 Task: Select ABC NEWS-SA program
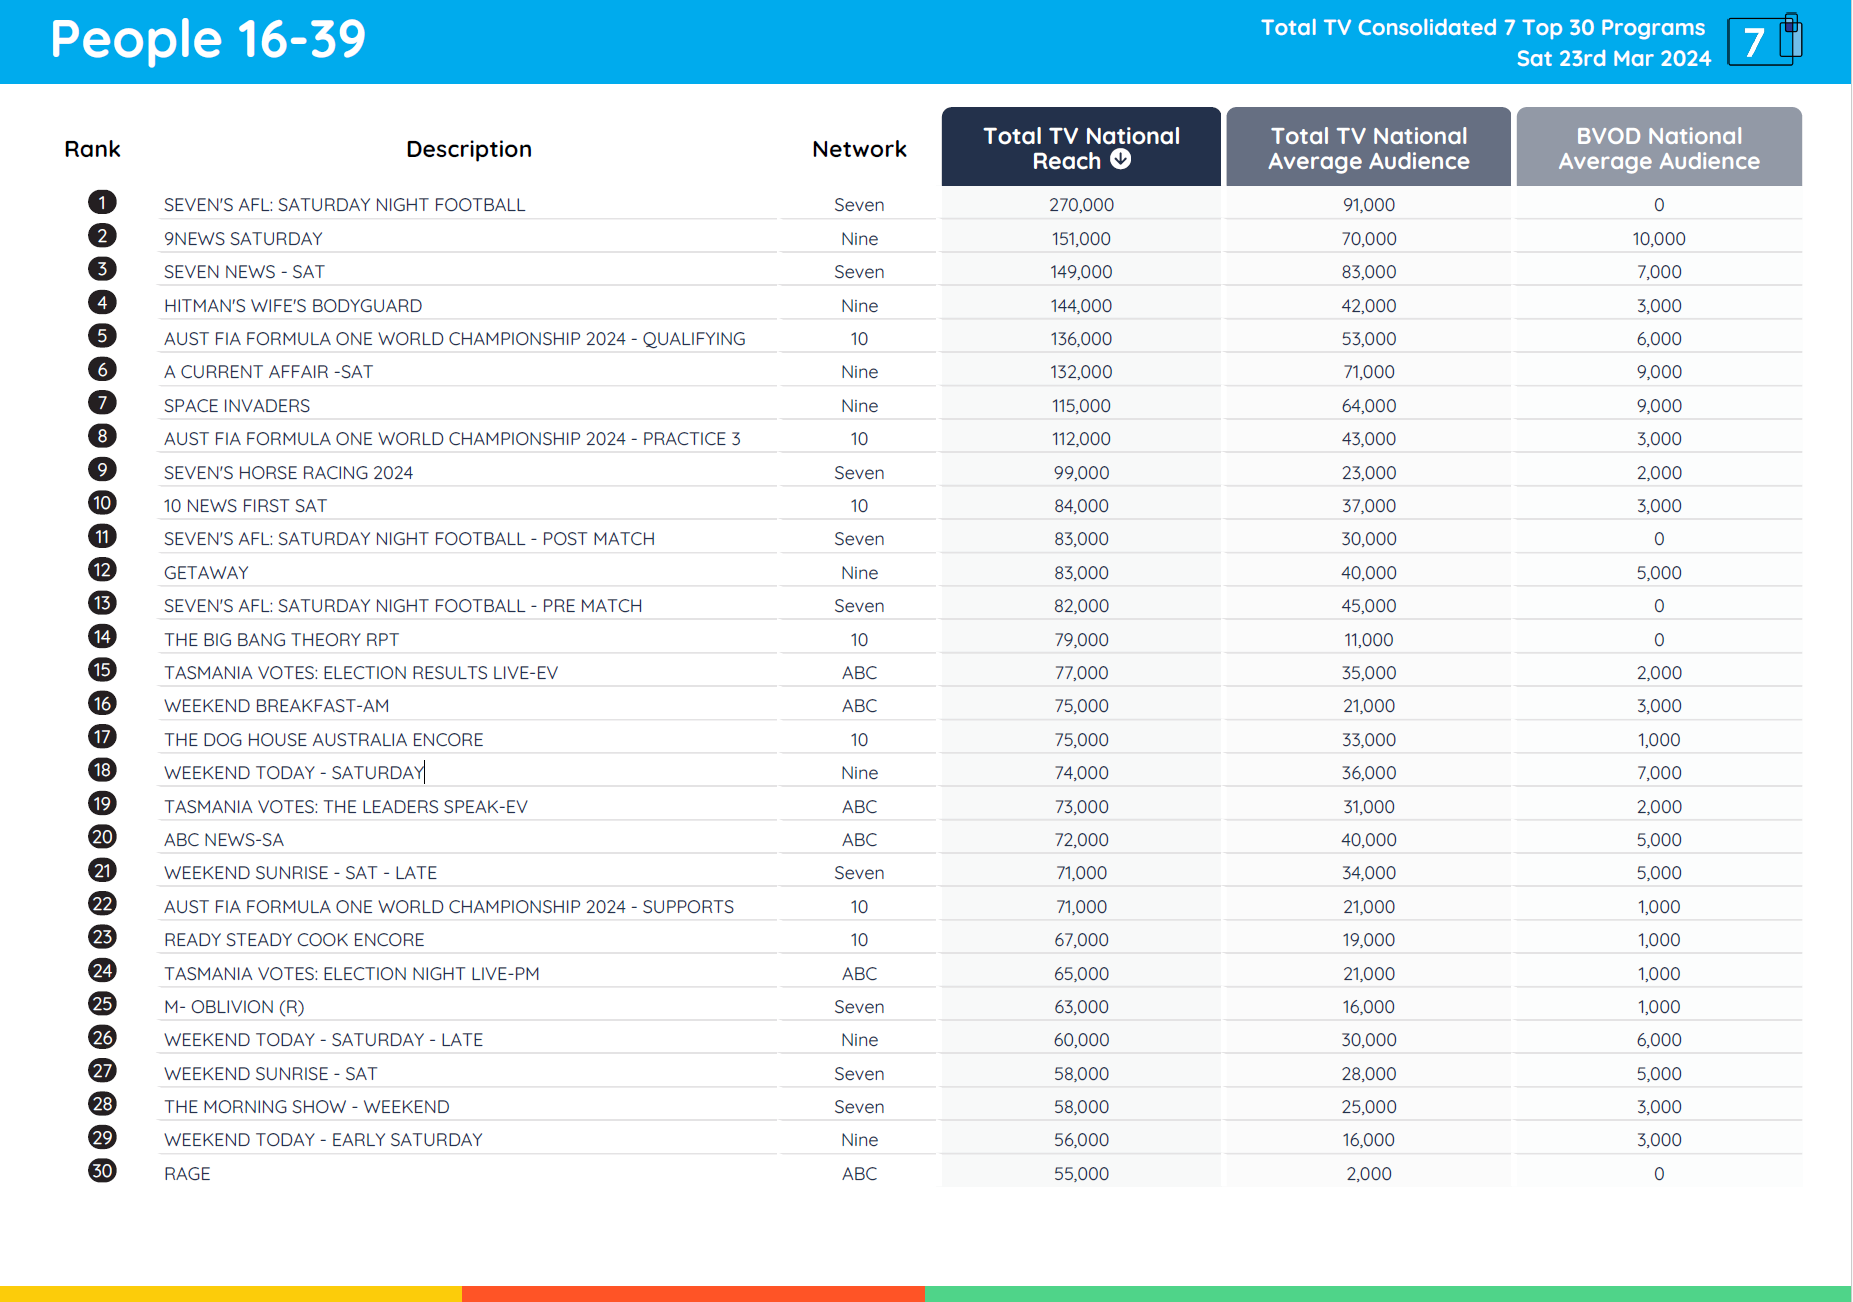tap(224, 840)
